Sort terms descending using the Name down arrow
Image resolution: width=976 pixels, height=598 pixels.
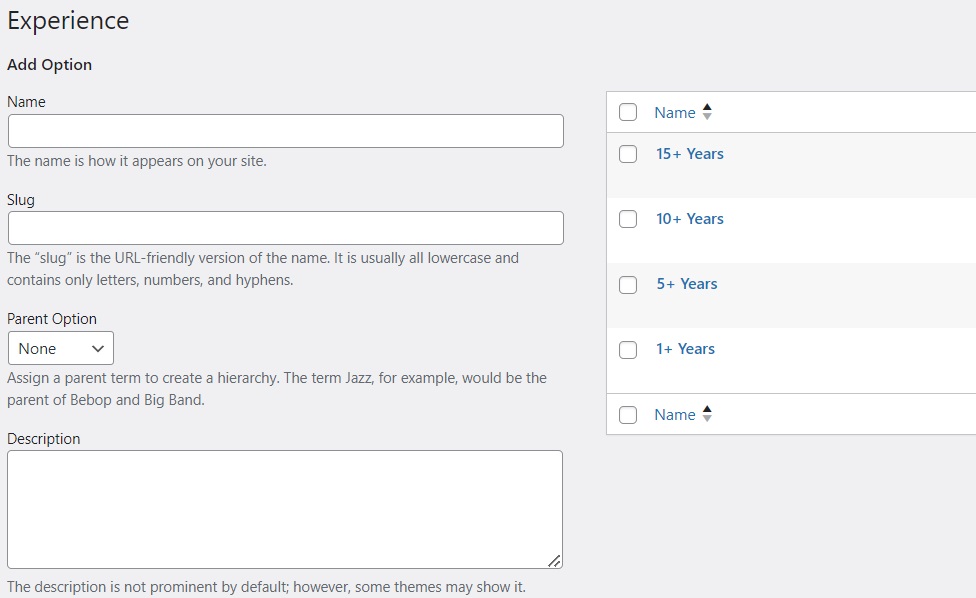click(706, 117)
